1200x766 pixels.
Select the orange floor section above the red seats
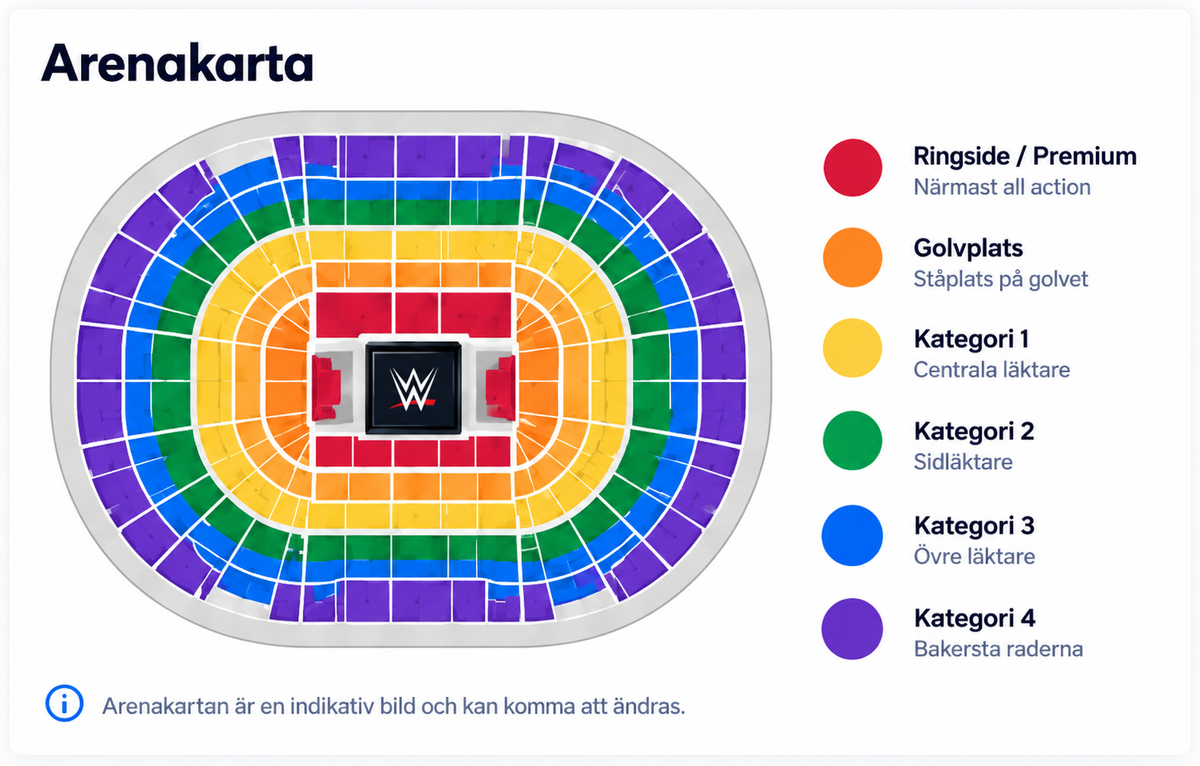[414, 275]
